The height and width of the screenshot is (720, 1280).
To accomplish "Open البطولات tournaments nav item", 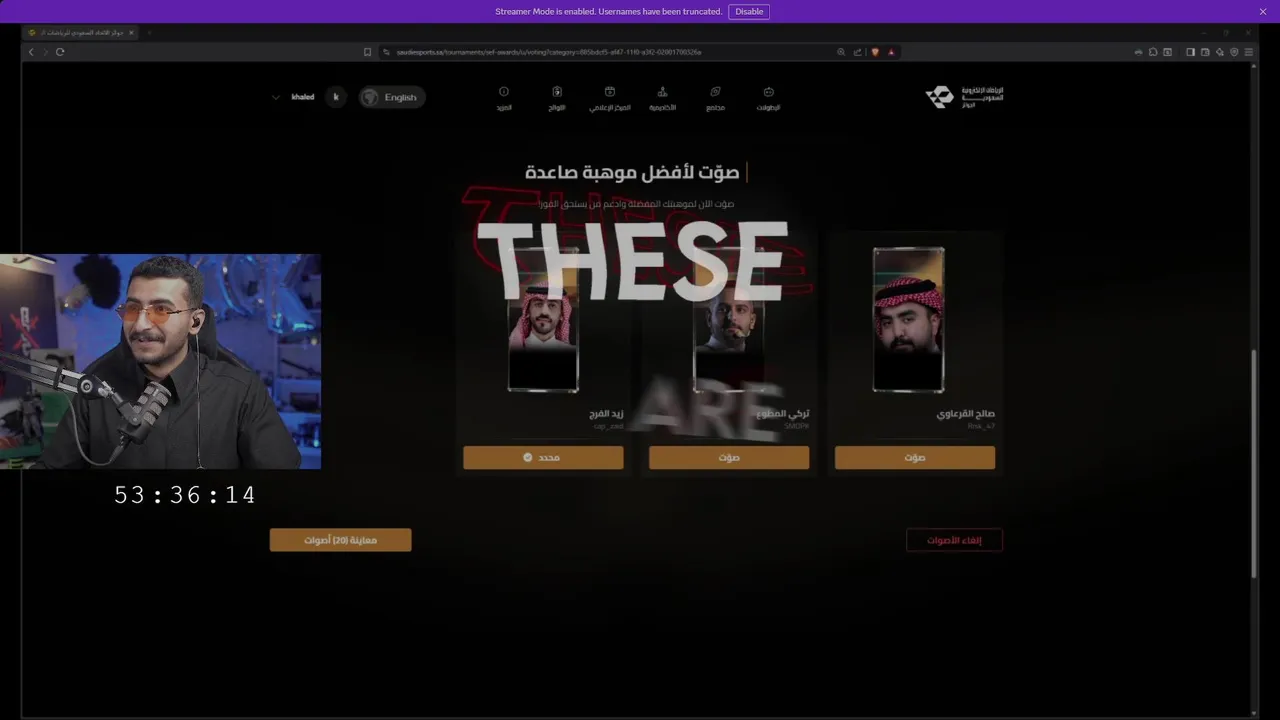I will coord(768,98).
